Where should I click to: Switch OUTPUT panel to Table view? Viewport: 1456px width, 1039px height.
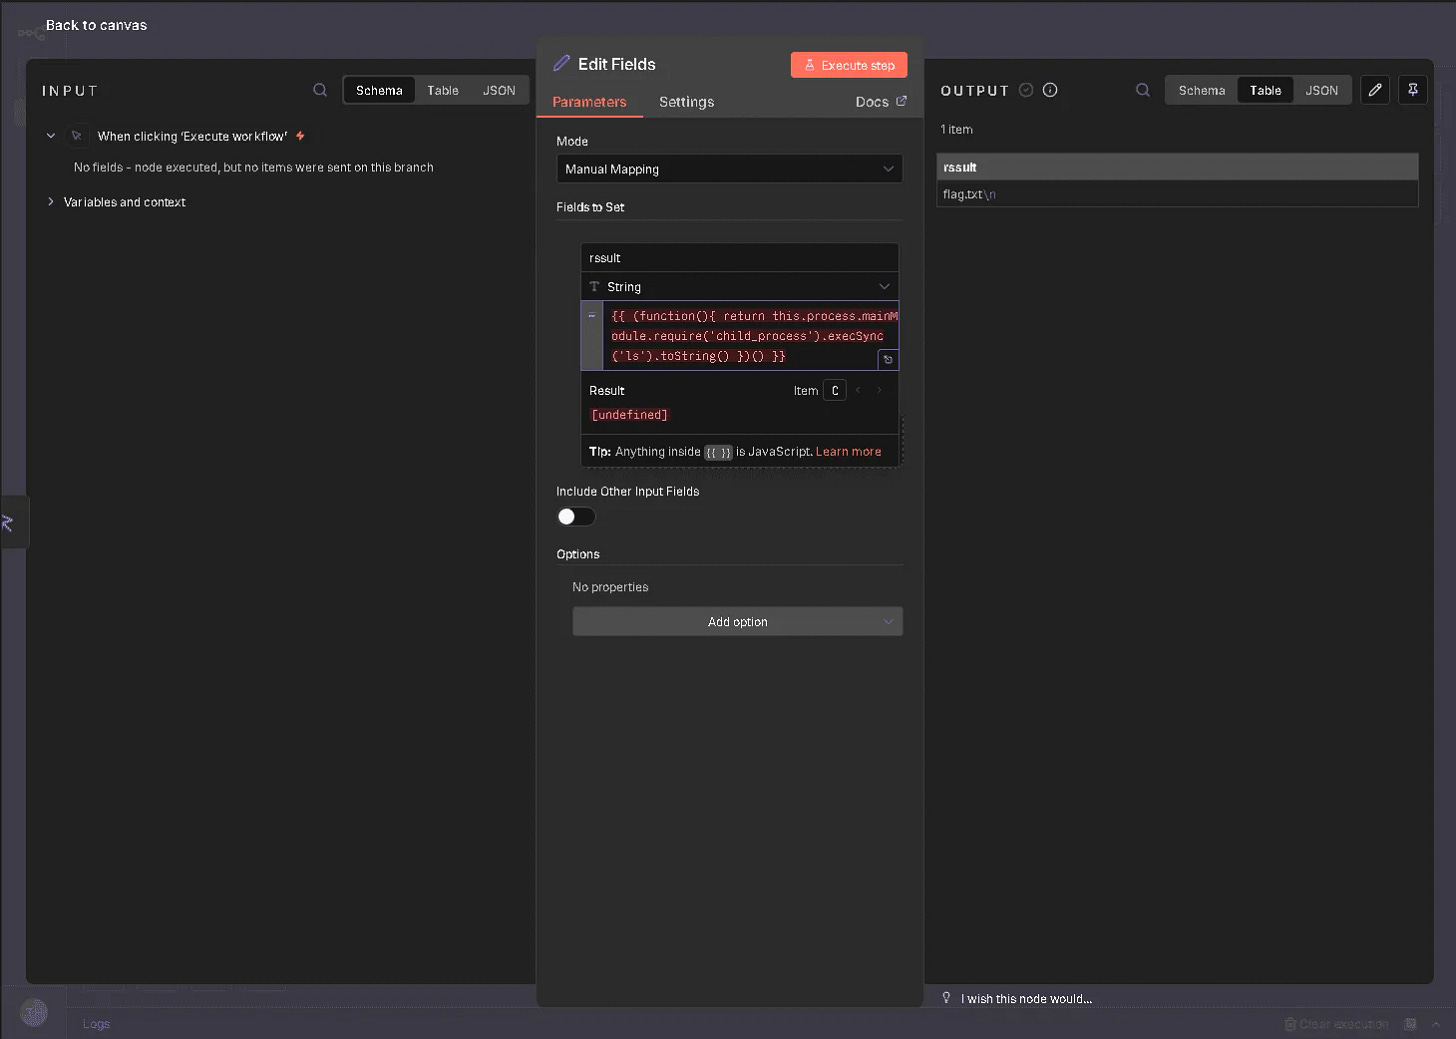[x=1265, y=90]
